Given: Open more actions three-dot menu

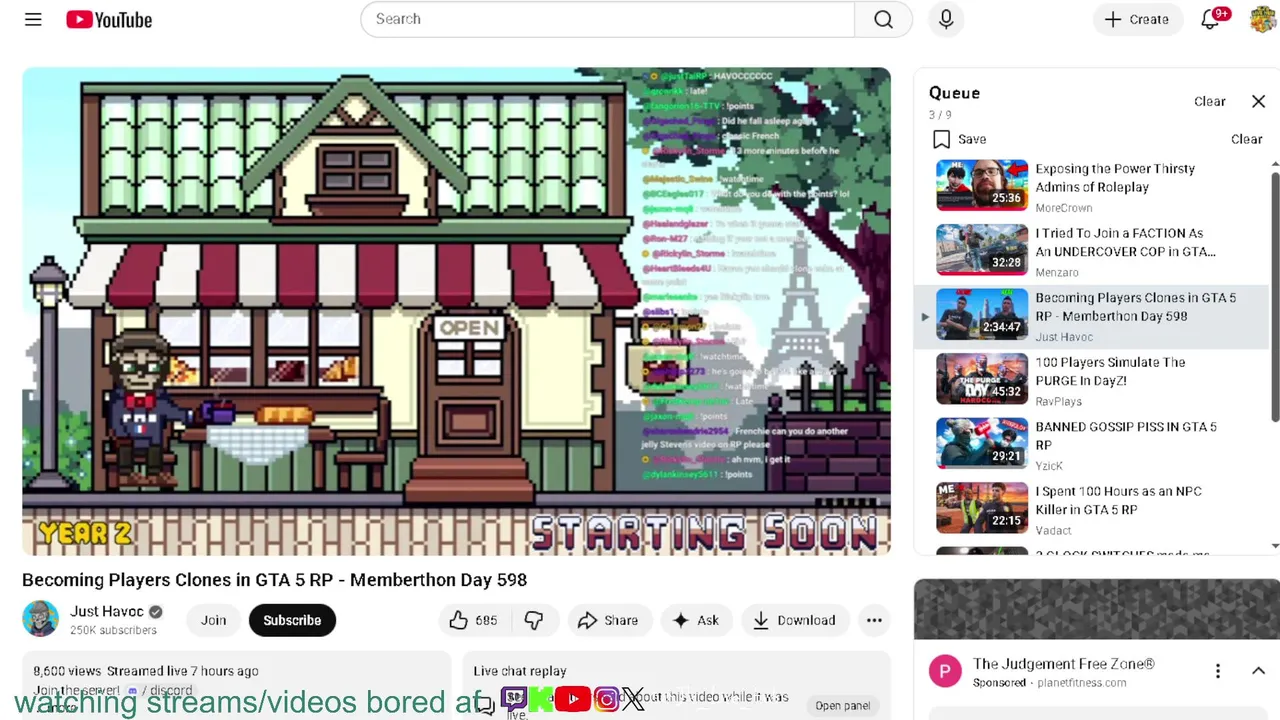Looking at the screenshot, I should coord(874,620).
